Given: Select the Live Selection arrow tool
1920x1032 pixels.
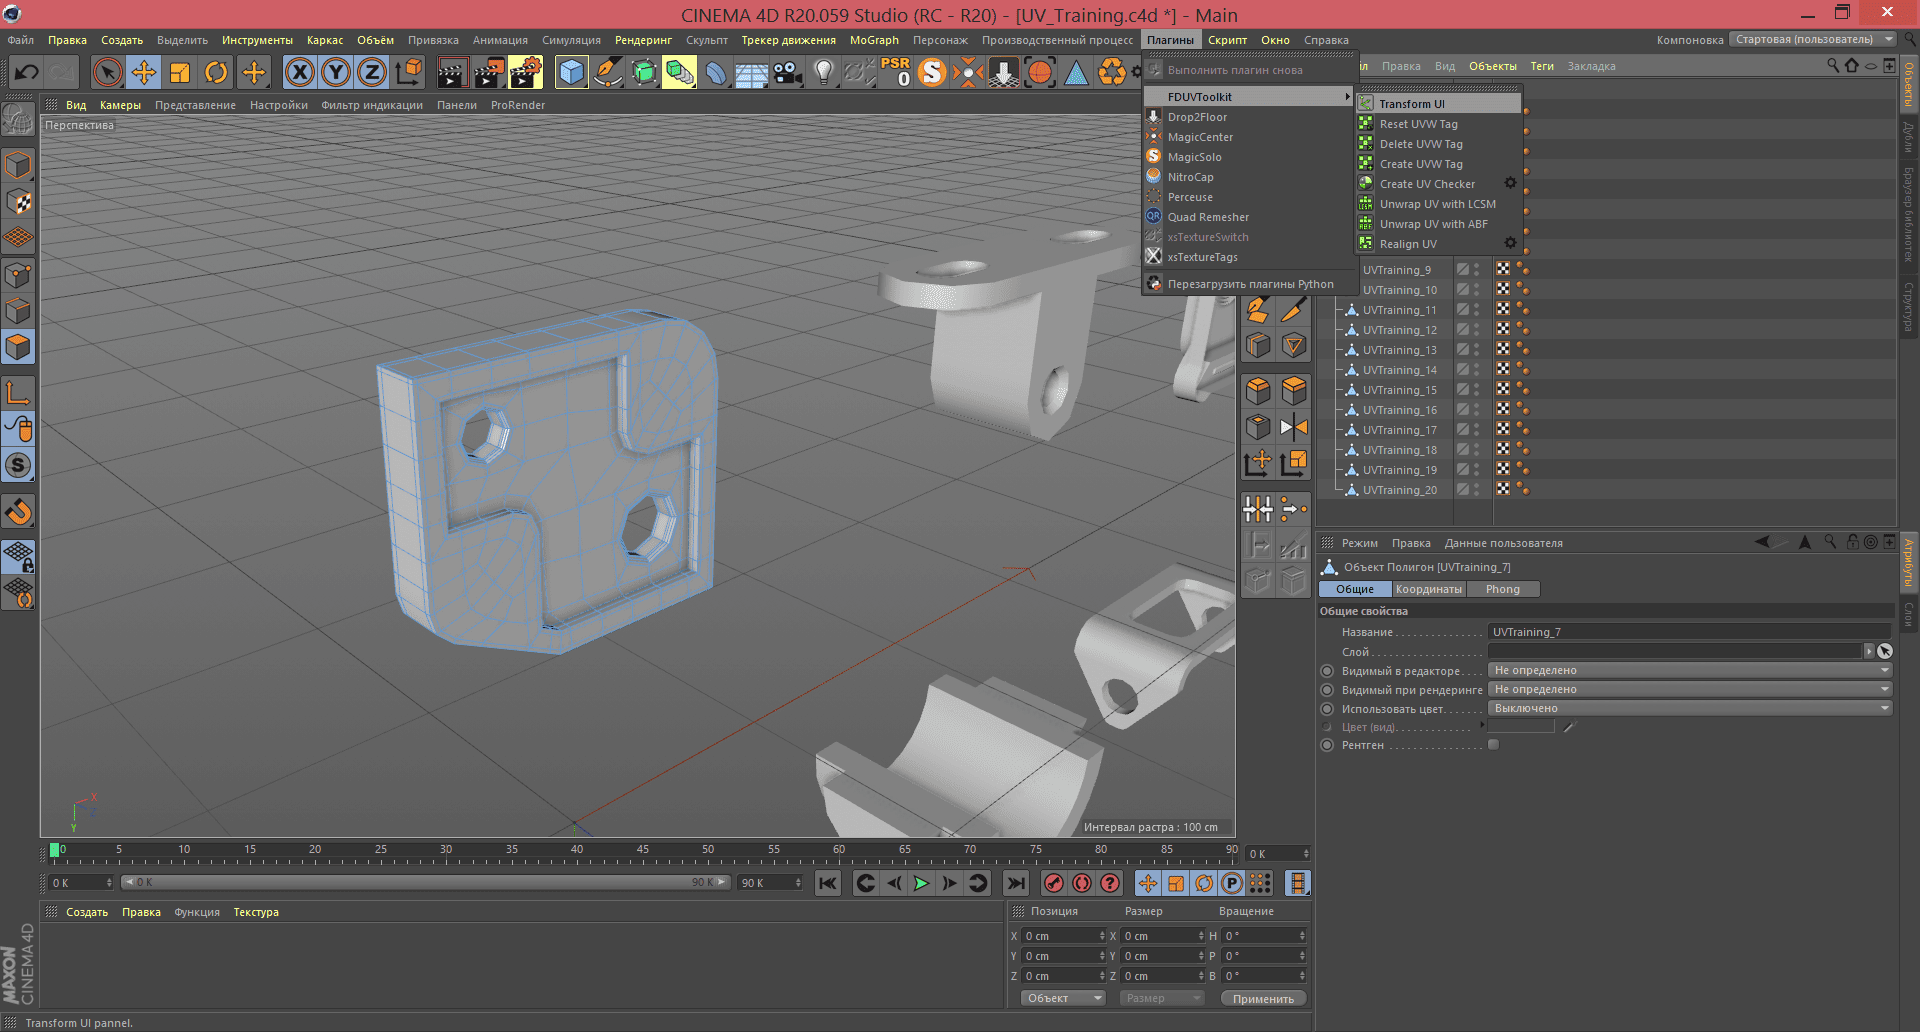Looking at the screenshot, I should [x=107, y=72].
